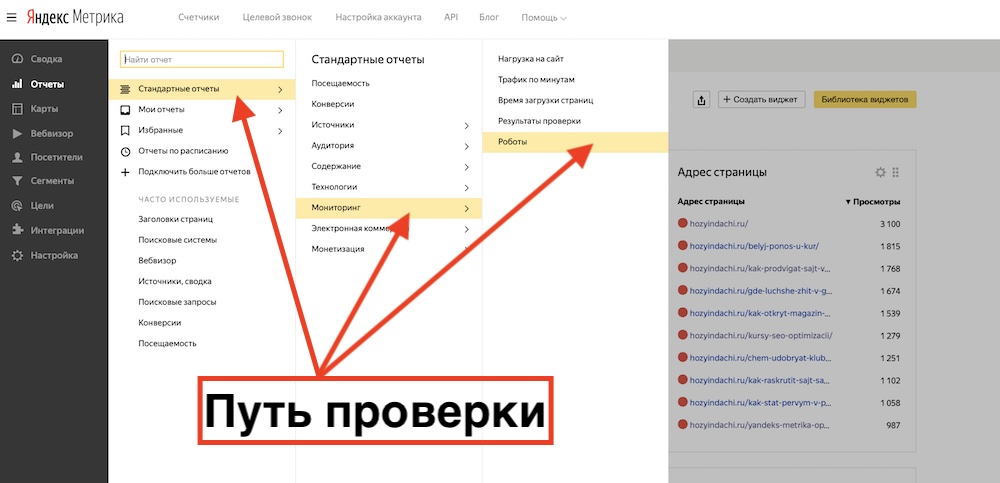Click the Мои отчеты icon

125,110
